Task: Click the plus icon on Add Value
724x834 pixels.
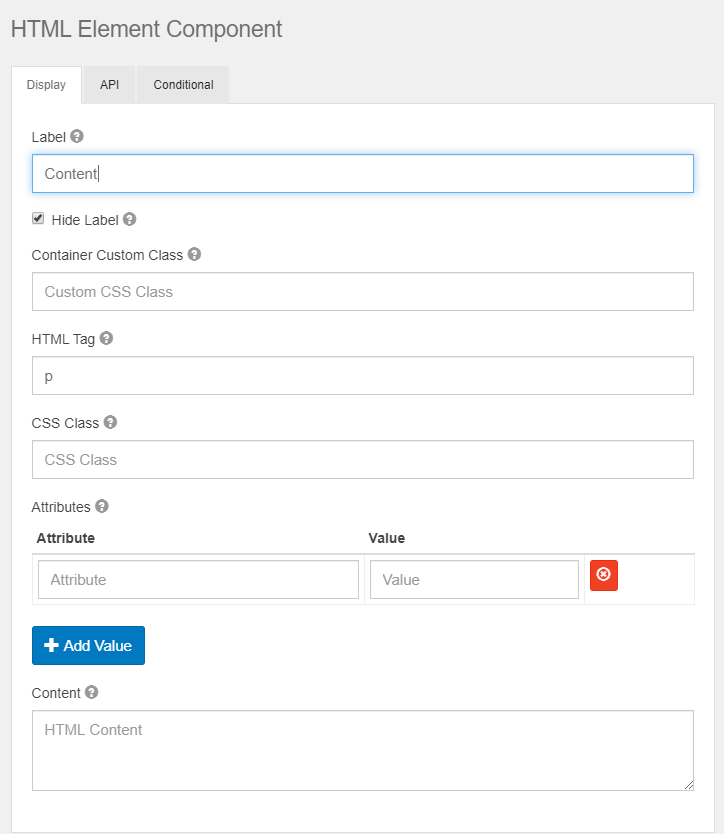Action: click(52, 645)
